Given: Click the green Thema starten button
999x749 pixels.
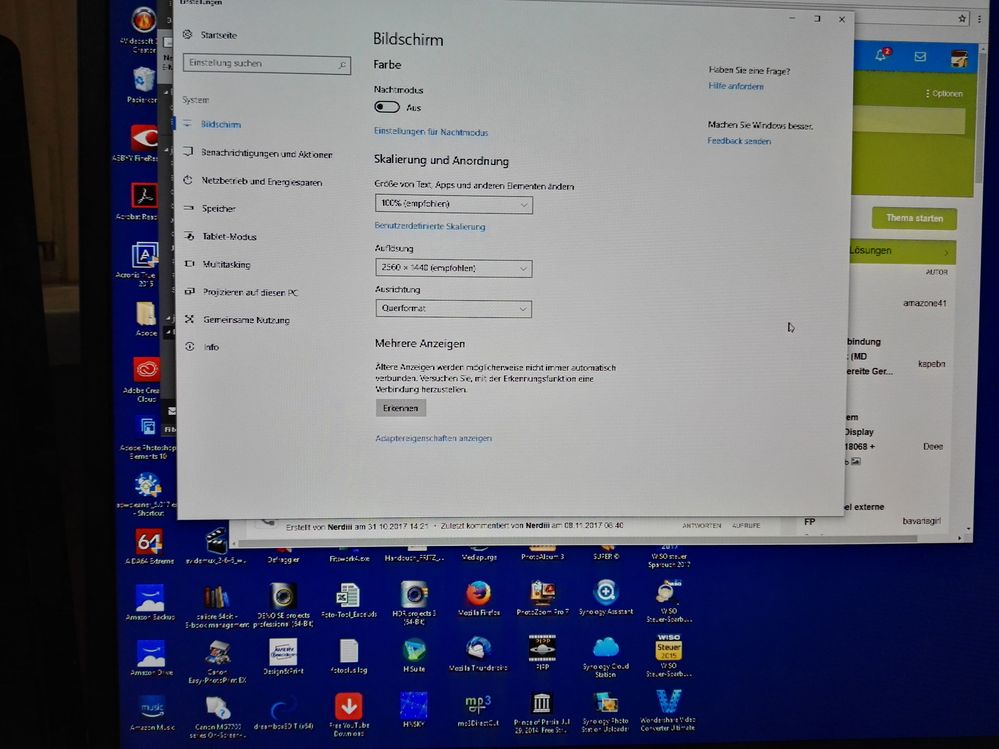Looking at the screenshot, I should click(x=914, y=218).
